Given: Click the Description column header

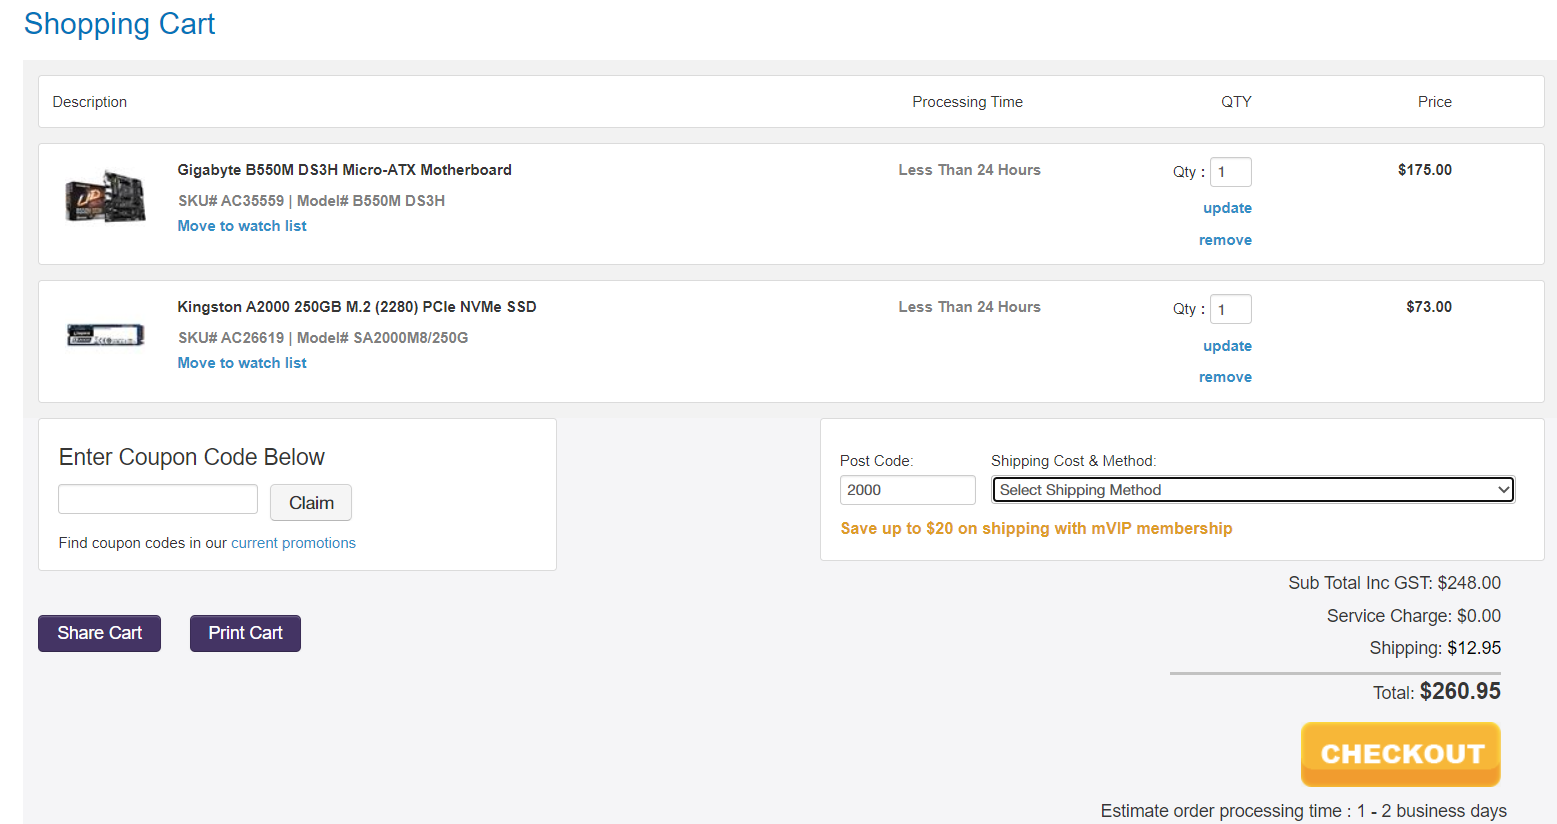Looking at the screenshot, I should coord(90,102).
